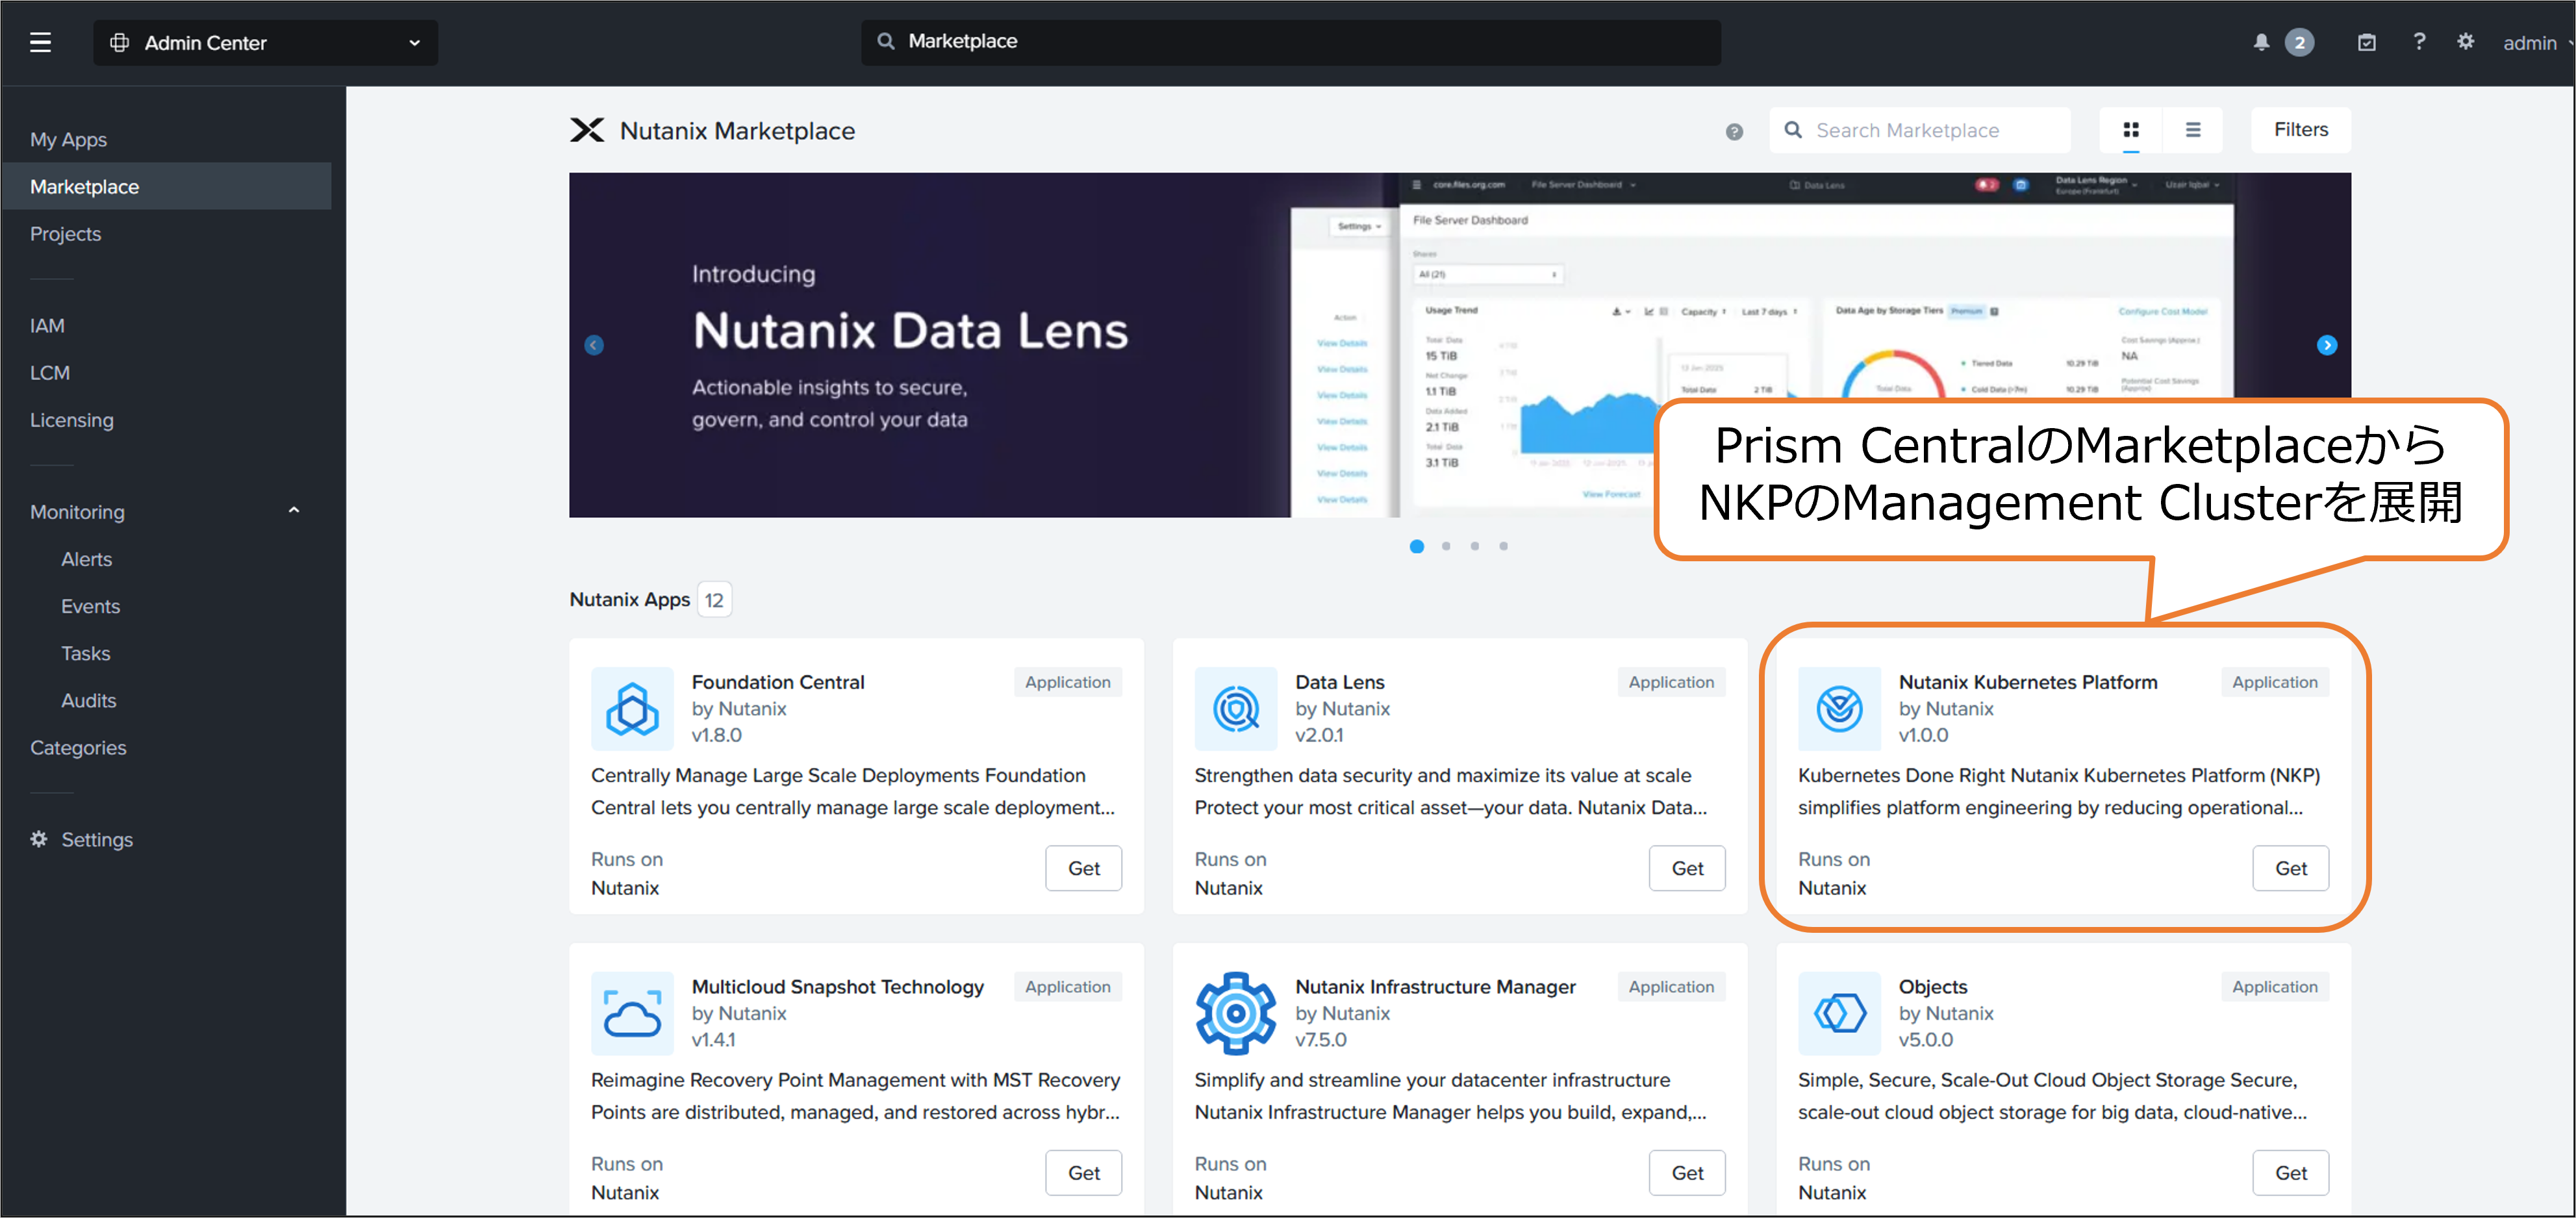Open the Data Lens title
The height and width of the screenshot is (1218, 2576).
1339,682
